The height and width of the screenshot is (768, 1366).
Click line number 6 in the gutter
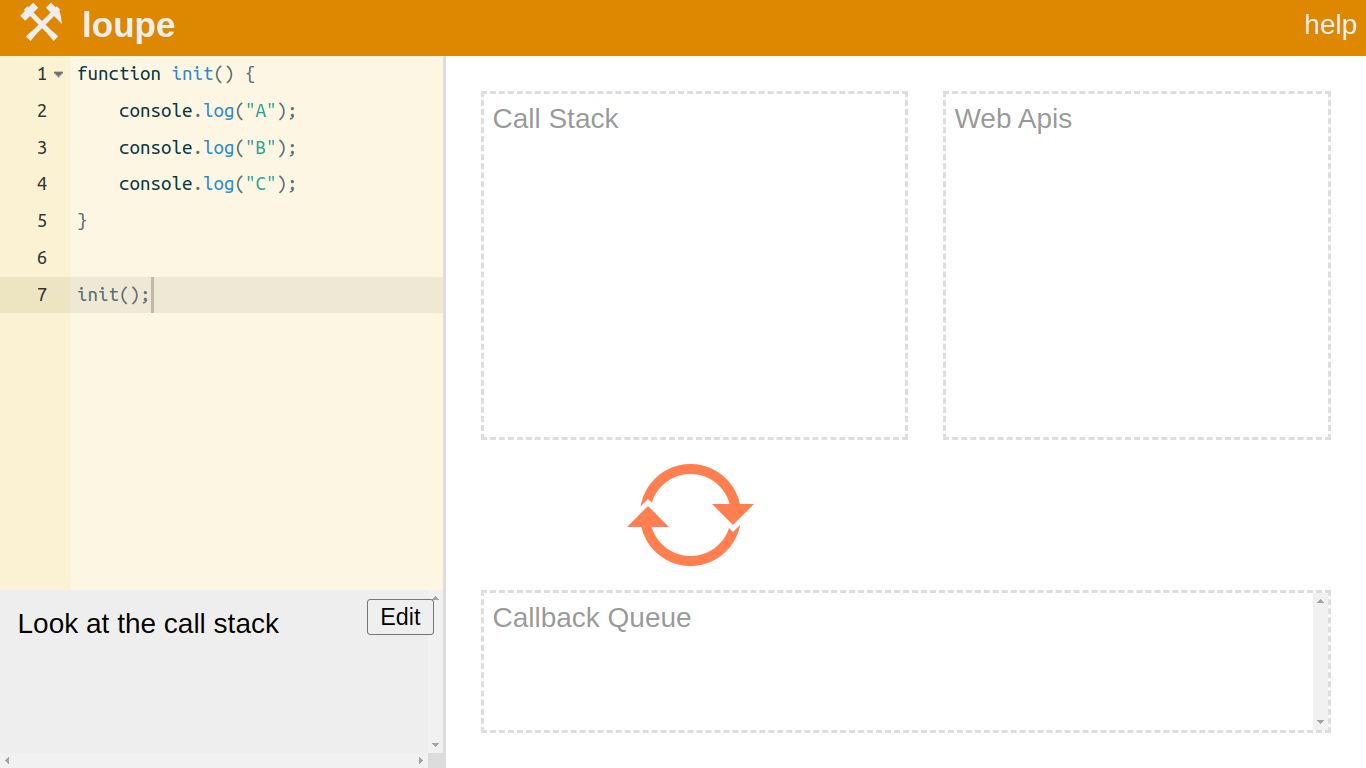41,258
